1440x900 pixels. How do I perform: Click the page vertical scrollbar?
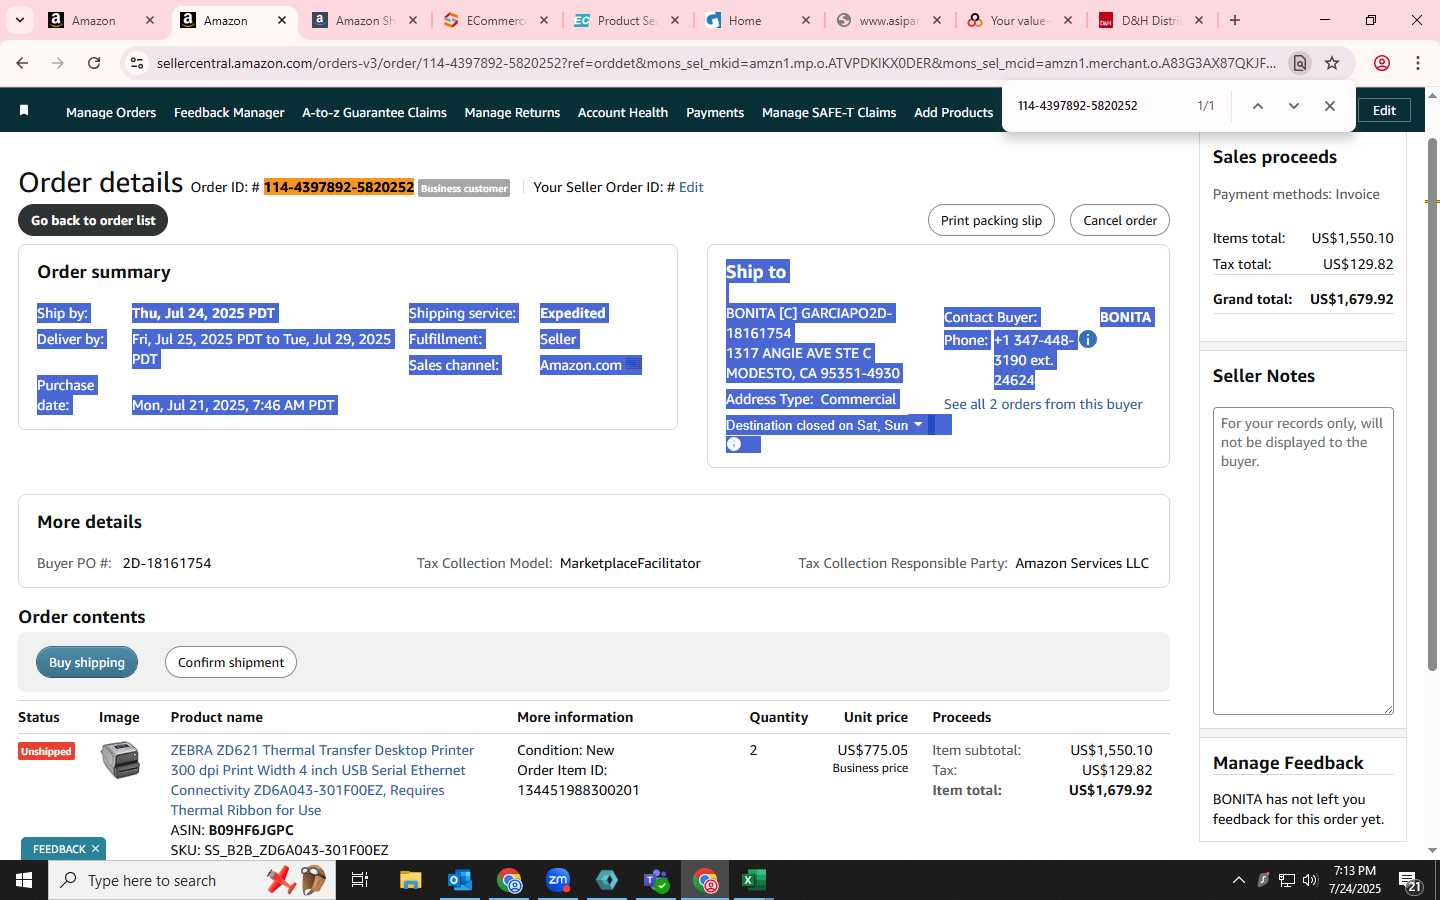tap(1432, 405)
